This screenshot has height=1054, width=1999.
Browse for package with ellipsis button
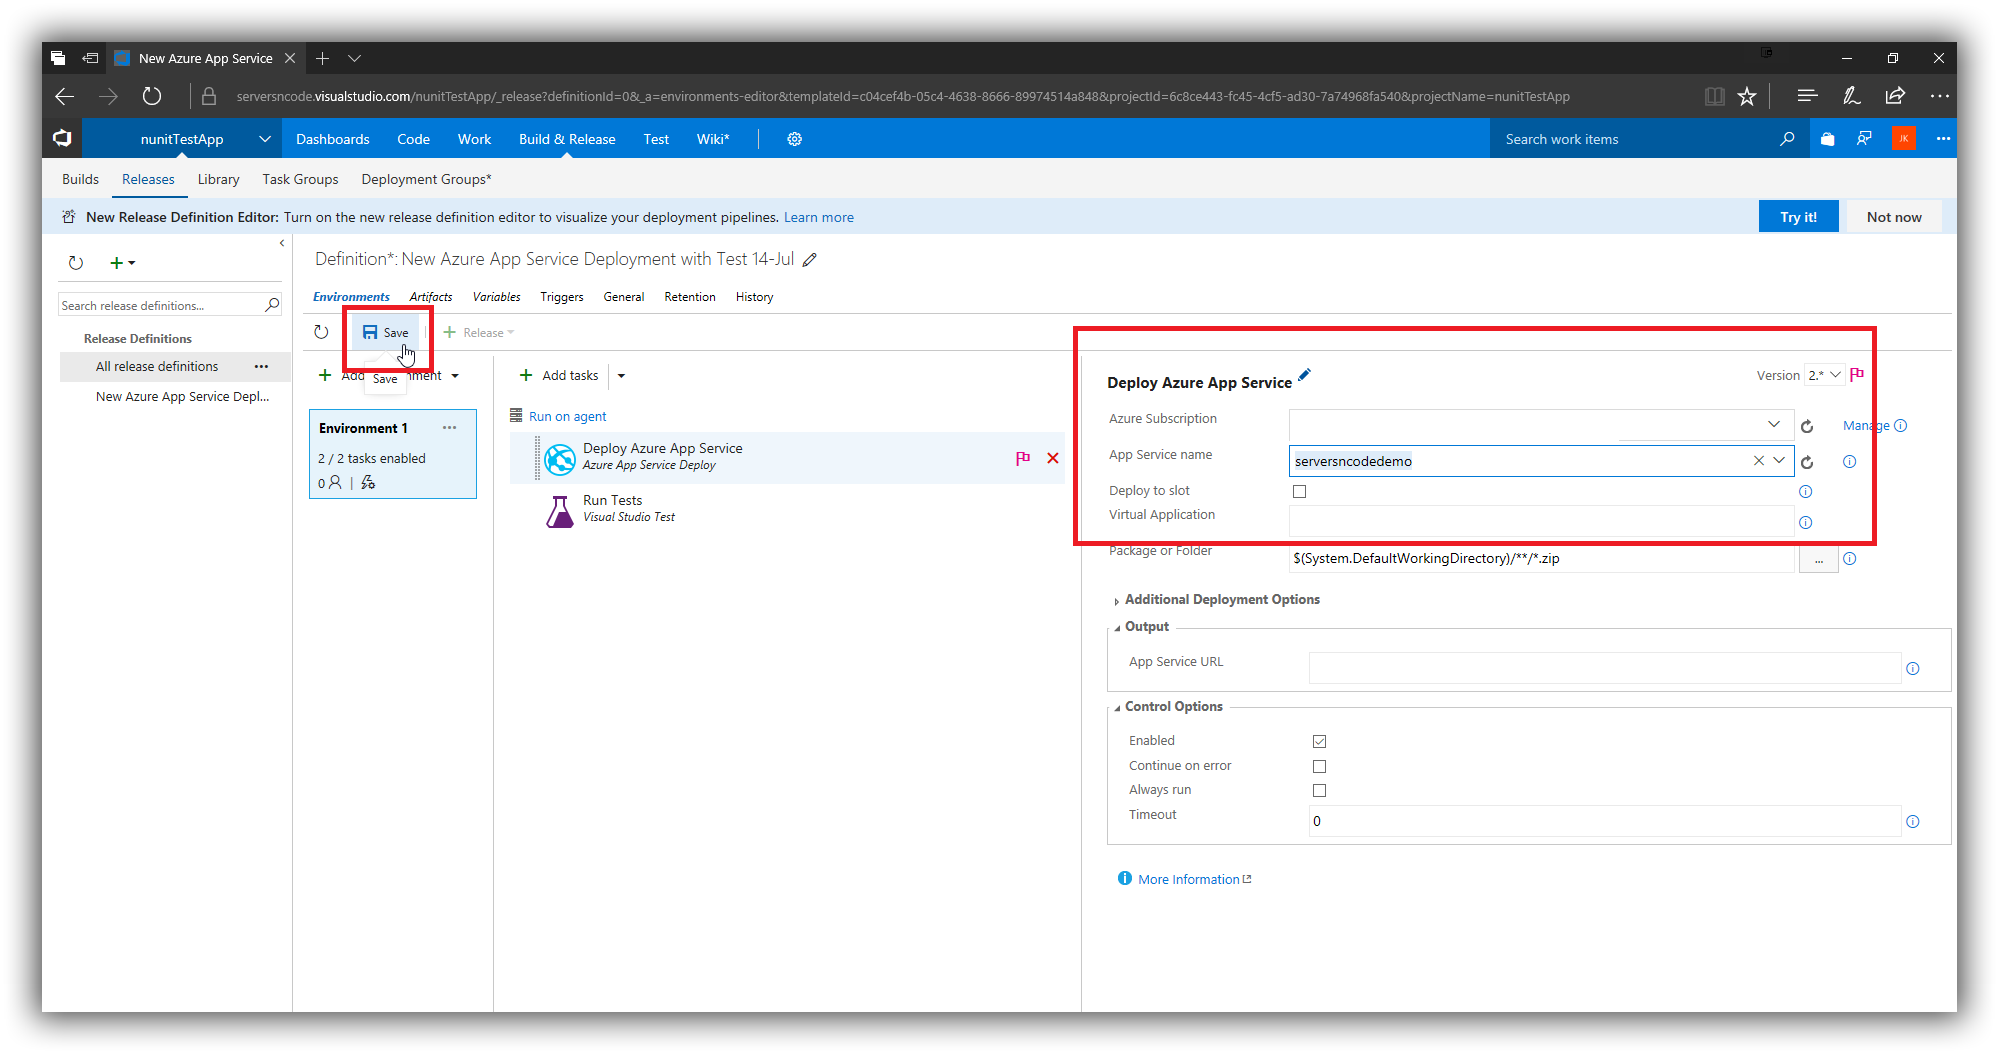(1818, 559)
